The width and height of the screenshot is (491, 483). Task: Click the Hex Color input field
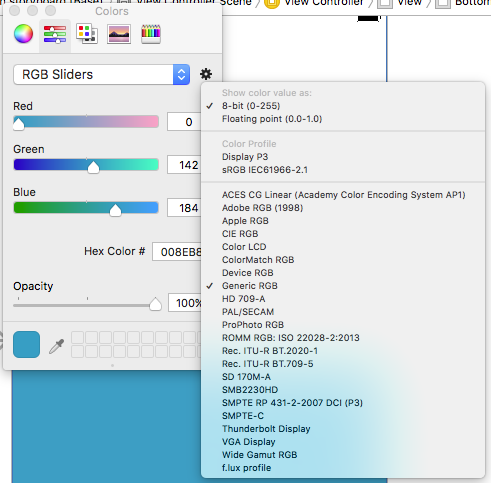click(177, 252)
